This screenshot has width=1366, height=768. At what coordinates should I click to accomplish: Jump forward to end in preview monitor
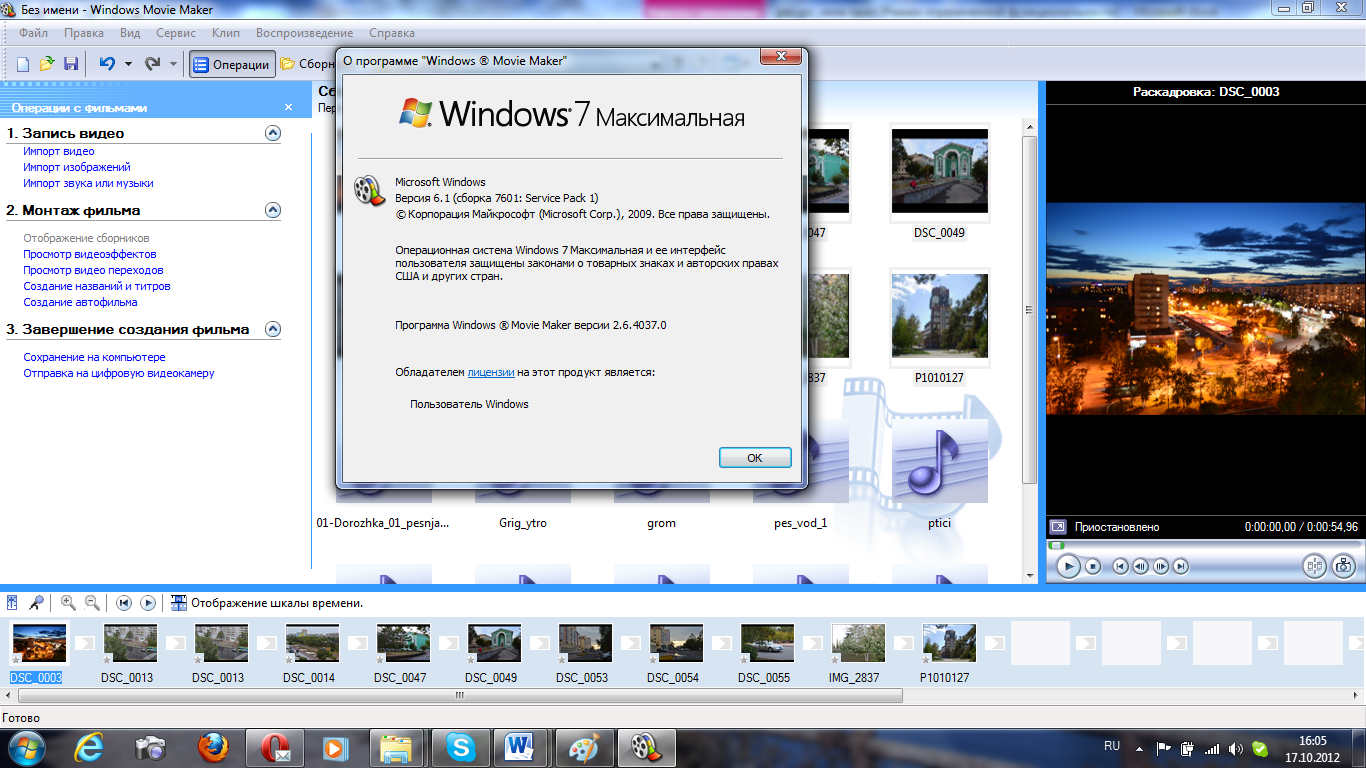[1181, 566]
